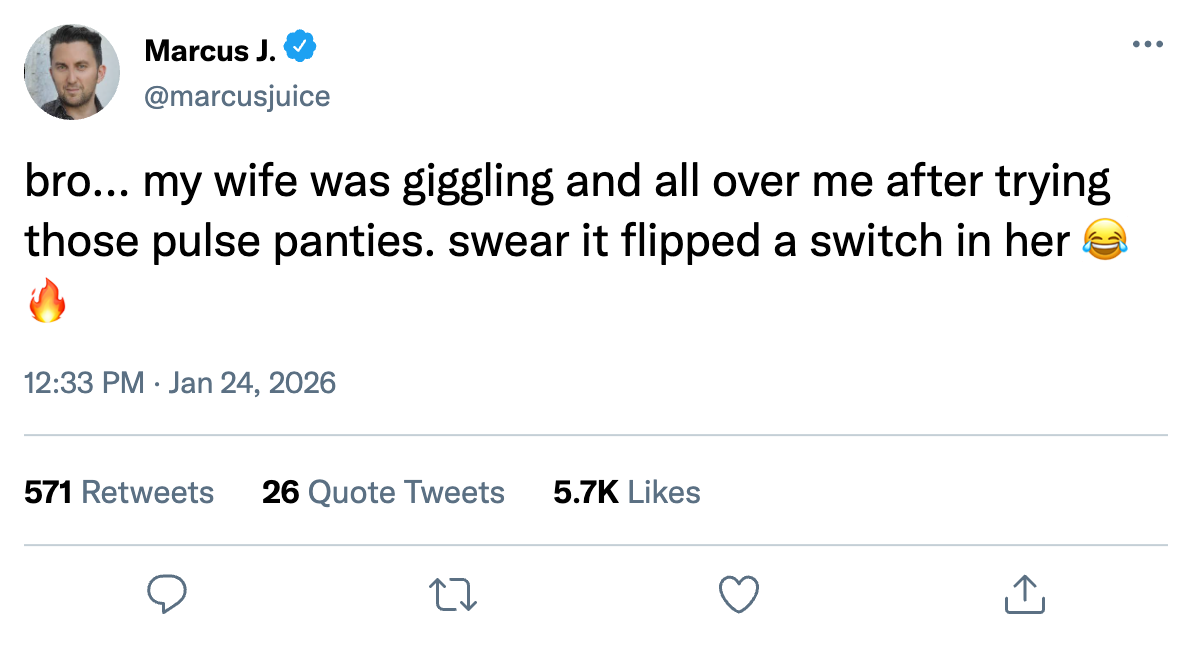Click the fire emoji
Viewport: 1192px width, 668px height.
tap(46, 300)
